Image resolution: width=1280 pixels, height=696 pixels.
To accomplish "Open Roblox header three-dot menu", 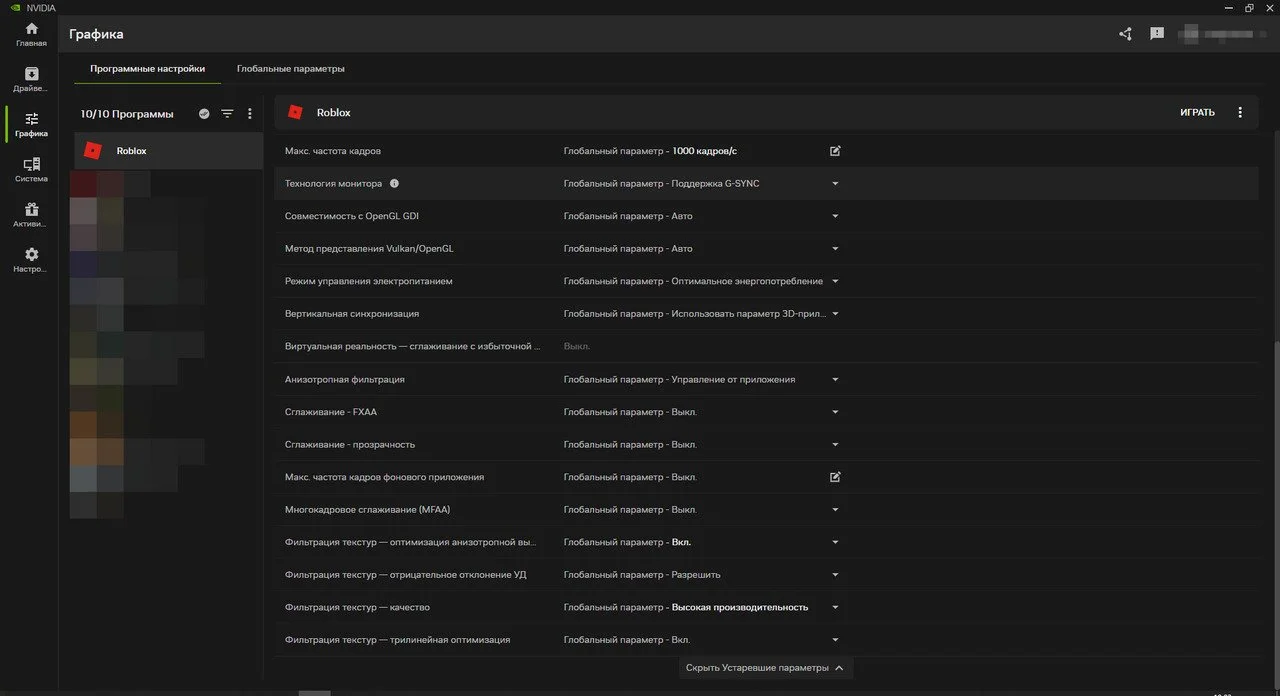I will pos(1240,112).
